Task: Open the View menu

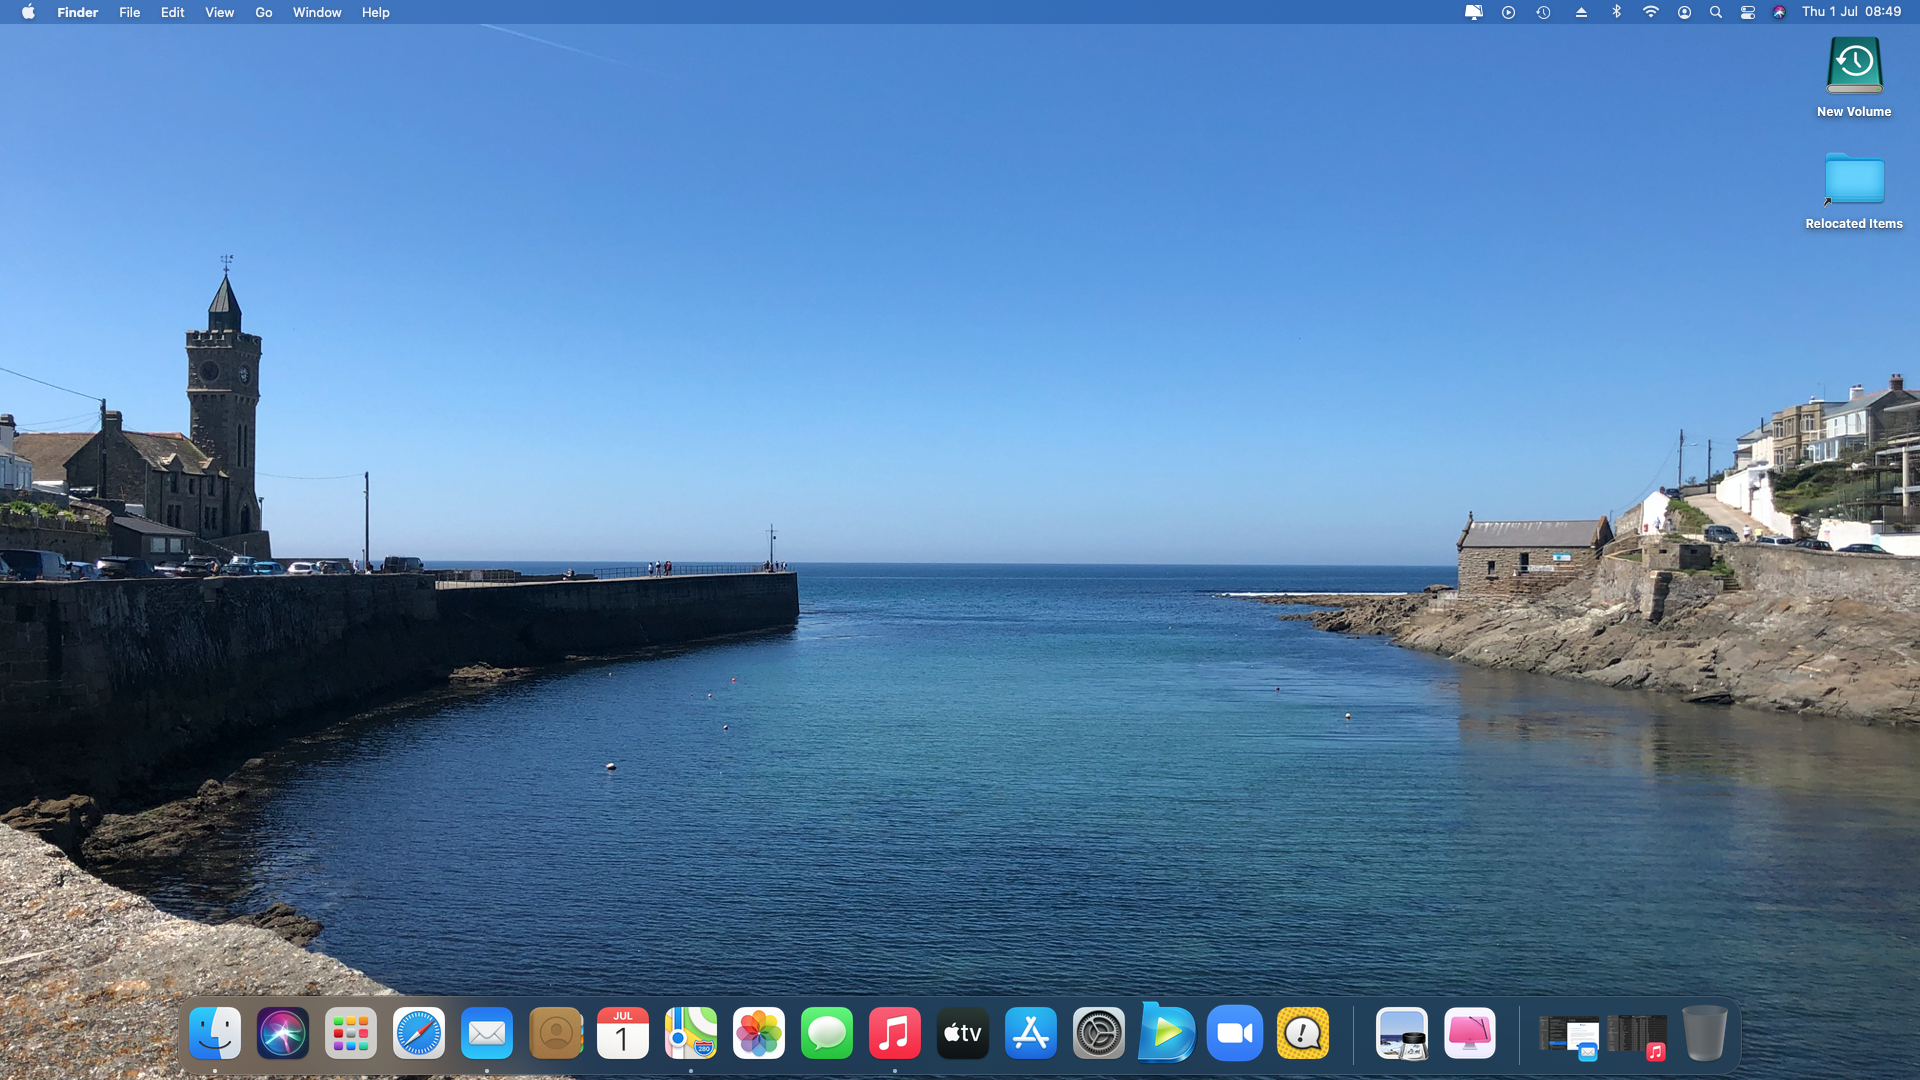Action: (x=219, y=12)
